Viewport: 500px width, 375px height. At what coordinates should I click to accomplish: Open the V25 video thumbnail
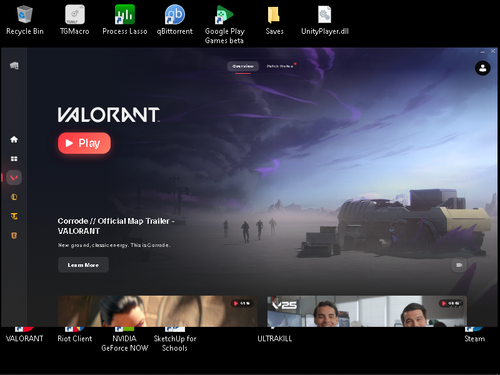[367, 311]
